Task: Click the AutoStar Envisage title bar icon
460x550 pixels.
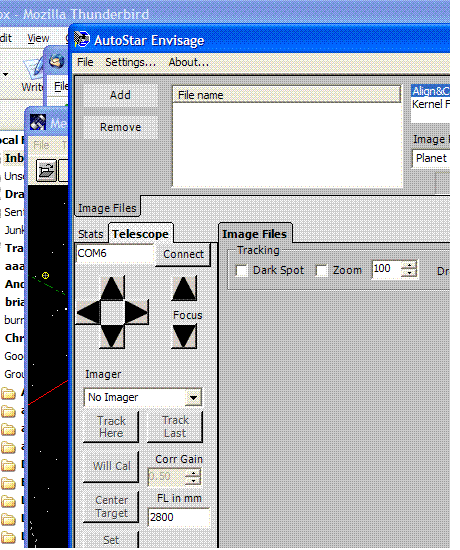Action: [82, 40]
